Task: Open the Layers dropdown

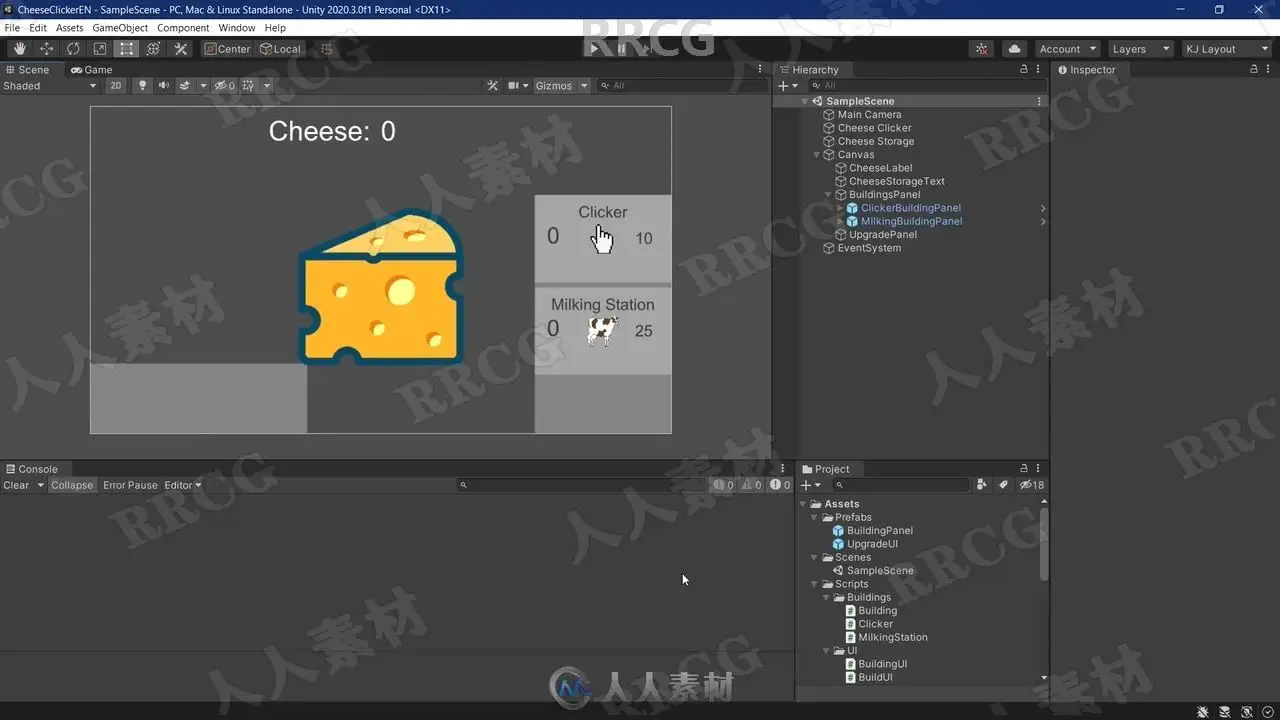Action: click(1140, 49)
